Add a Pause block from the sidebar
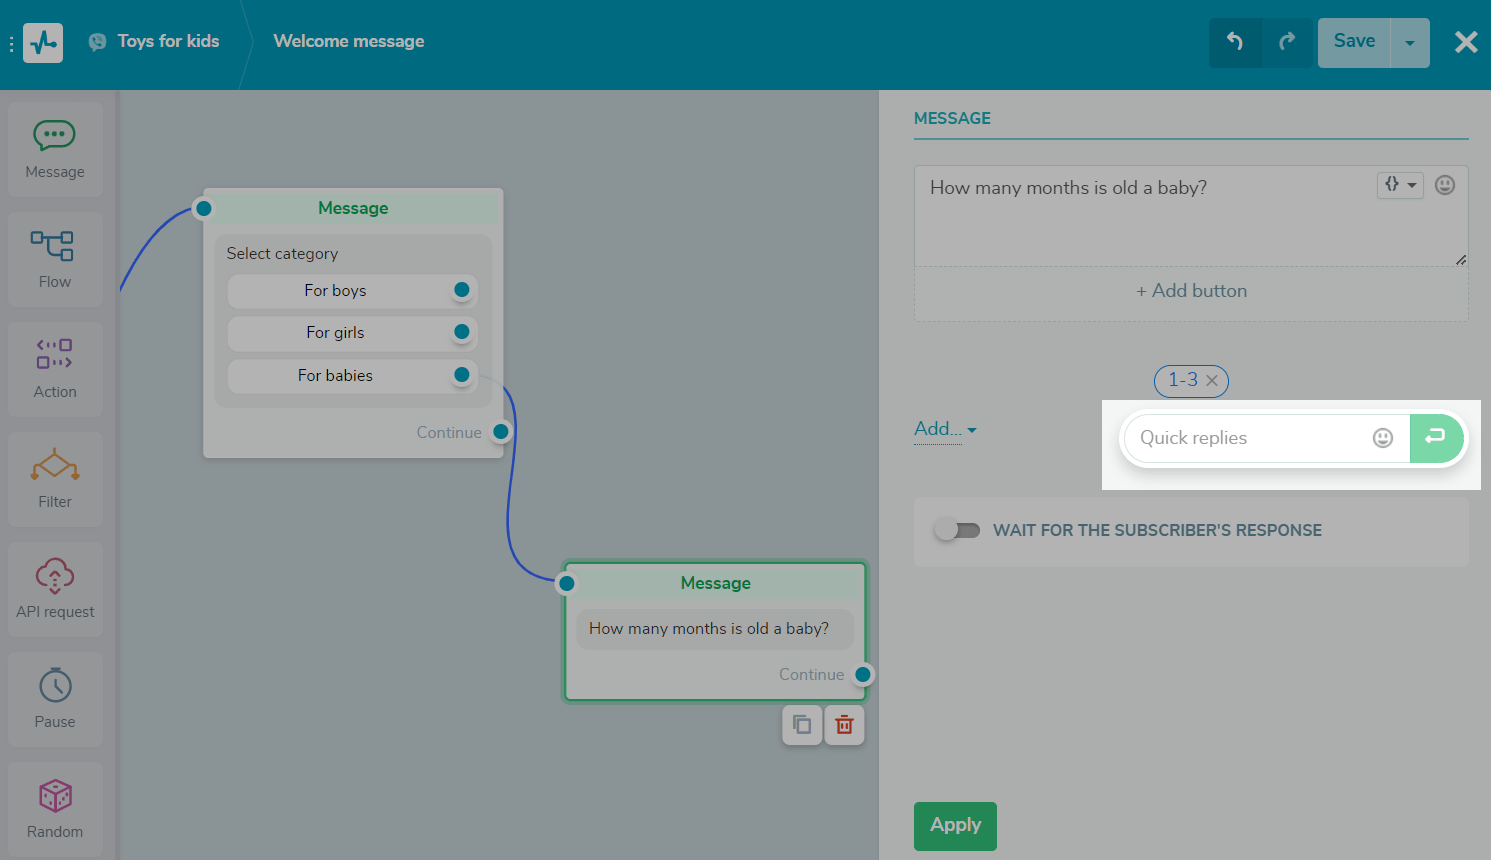 [x=55, y=699]
